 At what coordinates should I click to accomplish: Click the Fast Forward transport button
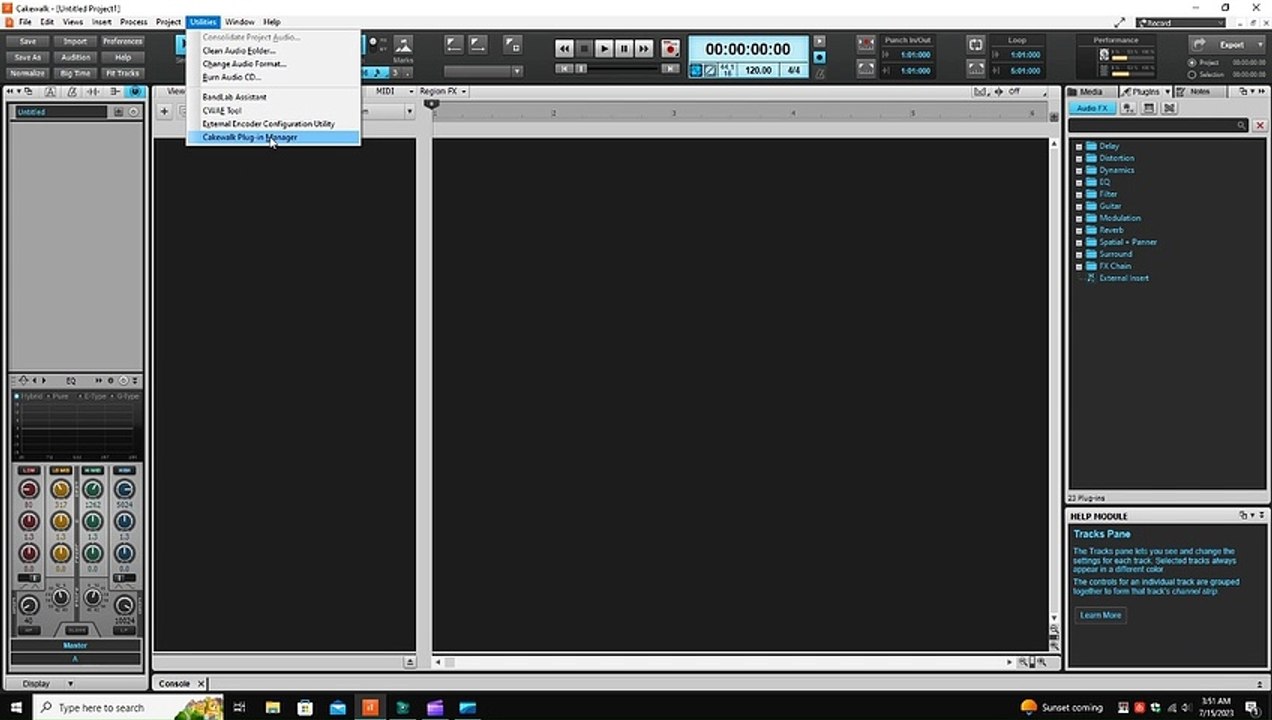tap(643, 48)
